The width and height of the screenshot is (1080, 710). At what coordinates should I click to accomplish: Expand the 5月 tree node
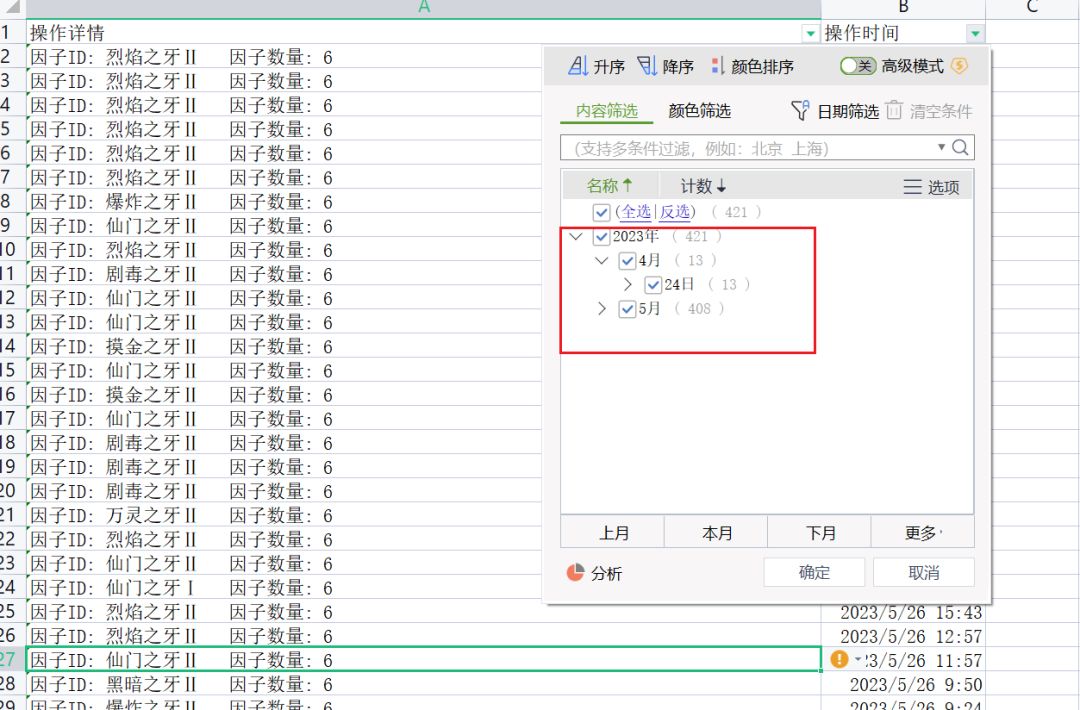click(x=602, y=309)
